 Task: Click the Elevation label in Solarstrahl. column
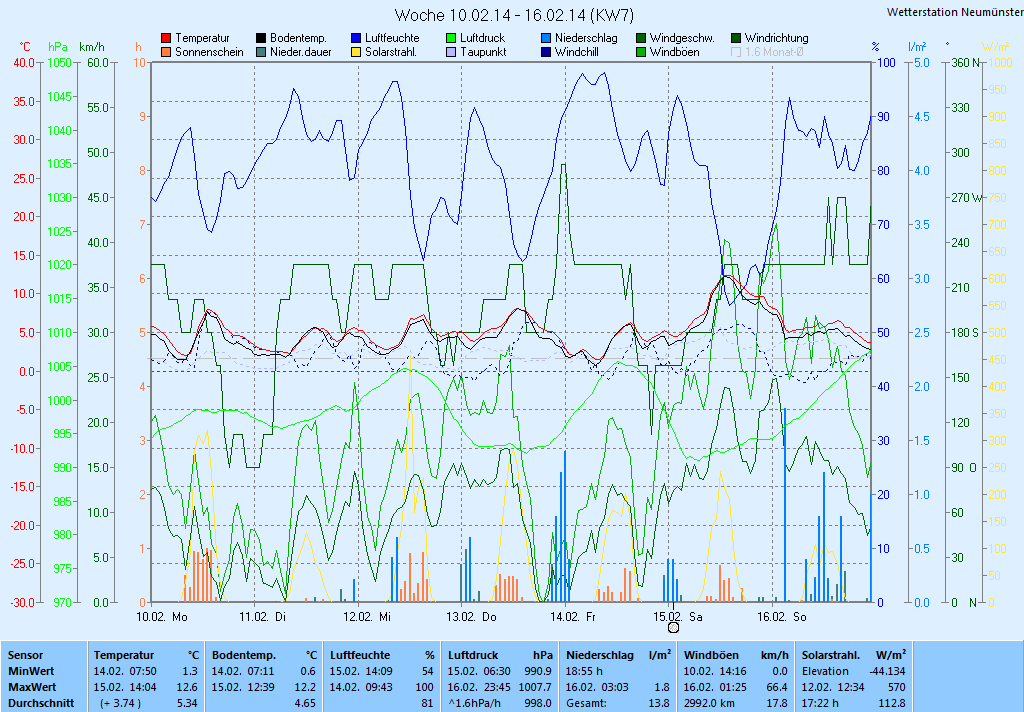[x=825, y=671]
